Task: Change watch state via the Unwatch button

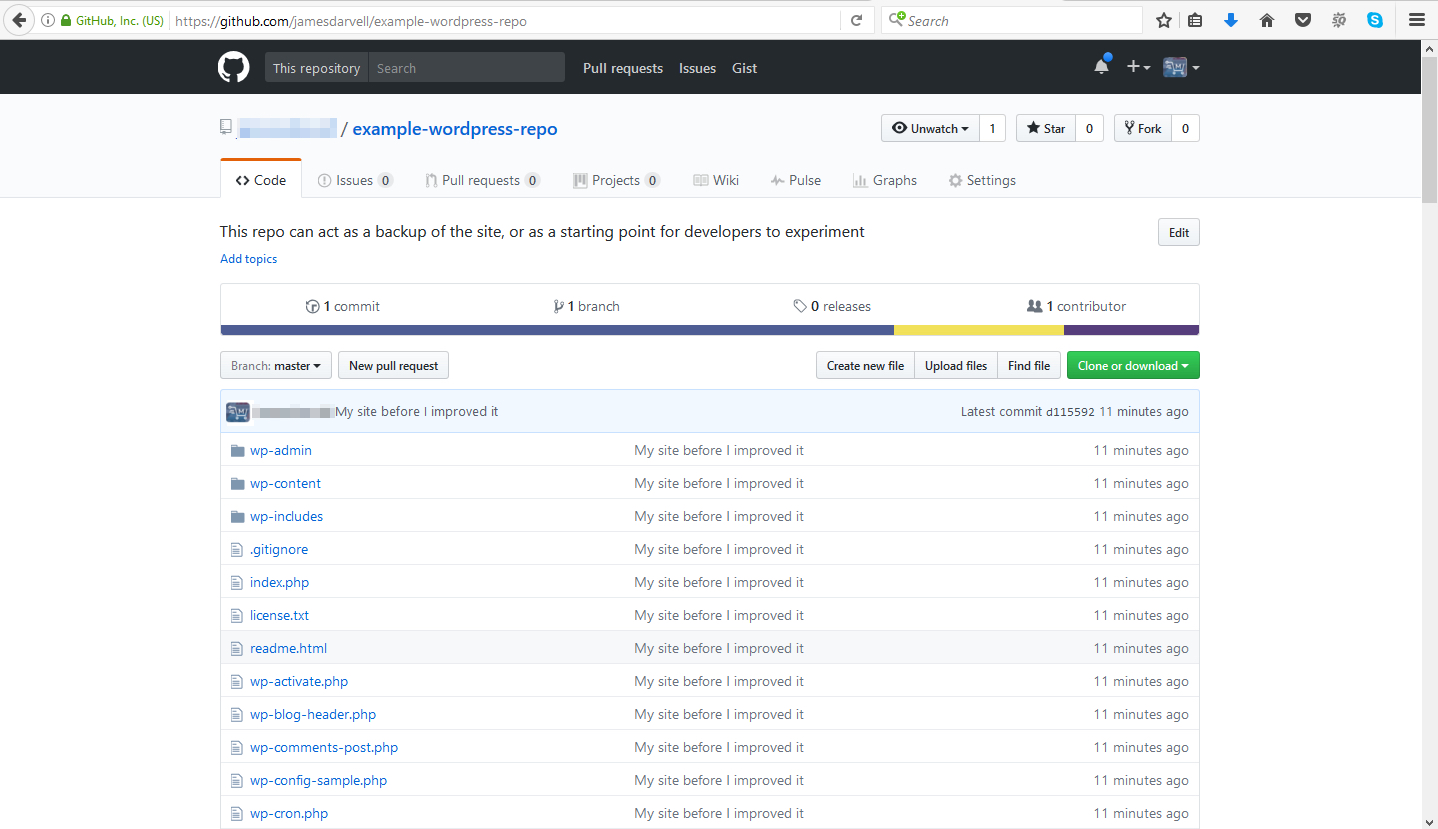Action: [x=929, y=128]
